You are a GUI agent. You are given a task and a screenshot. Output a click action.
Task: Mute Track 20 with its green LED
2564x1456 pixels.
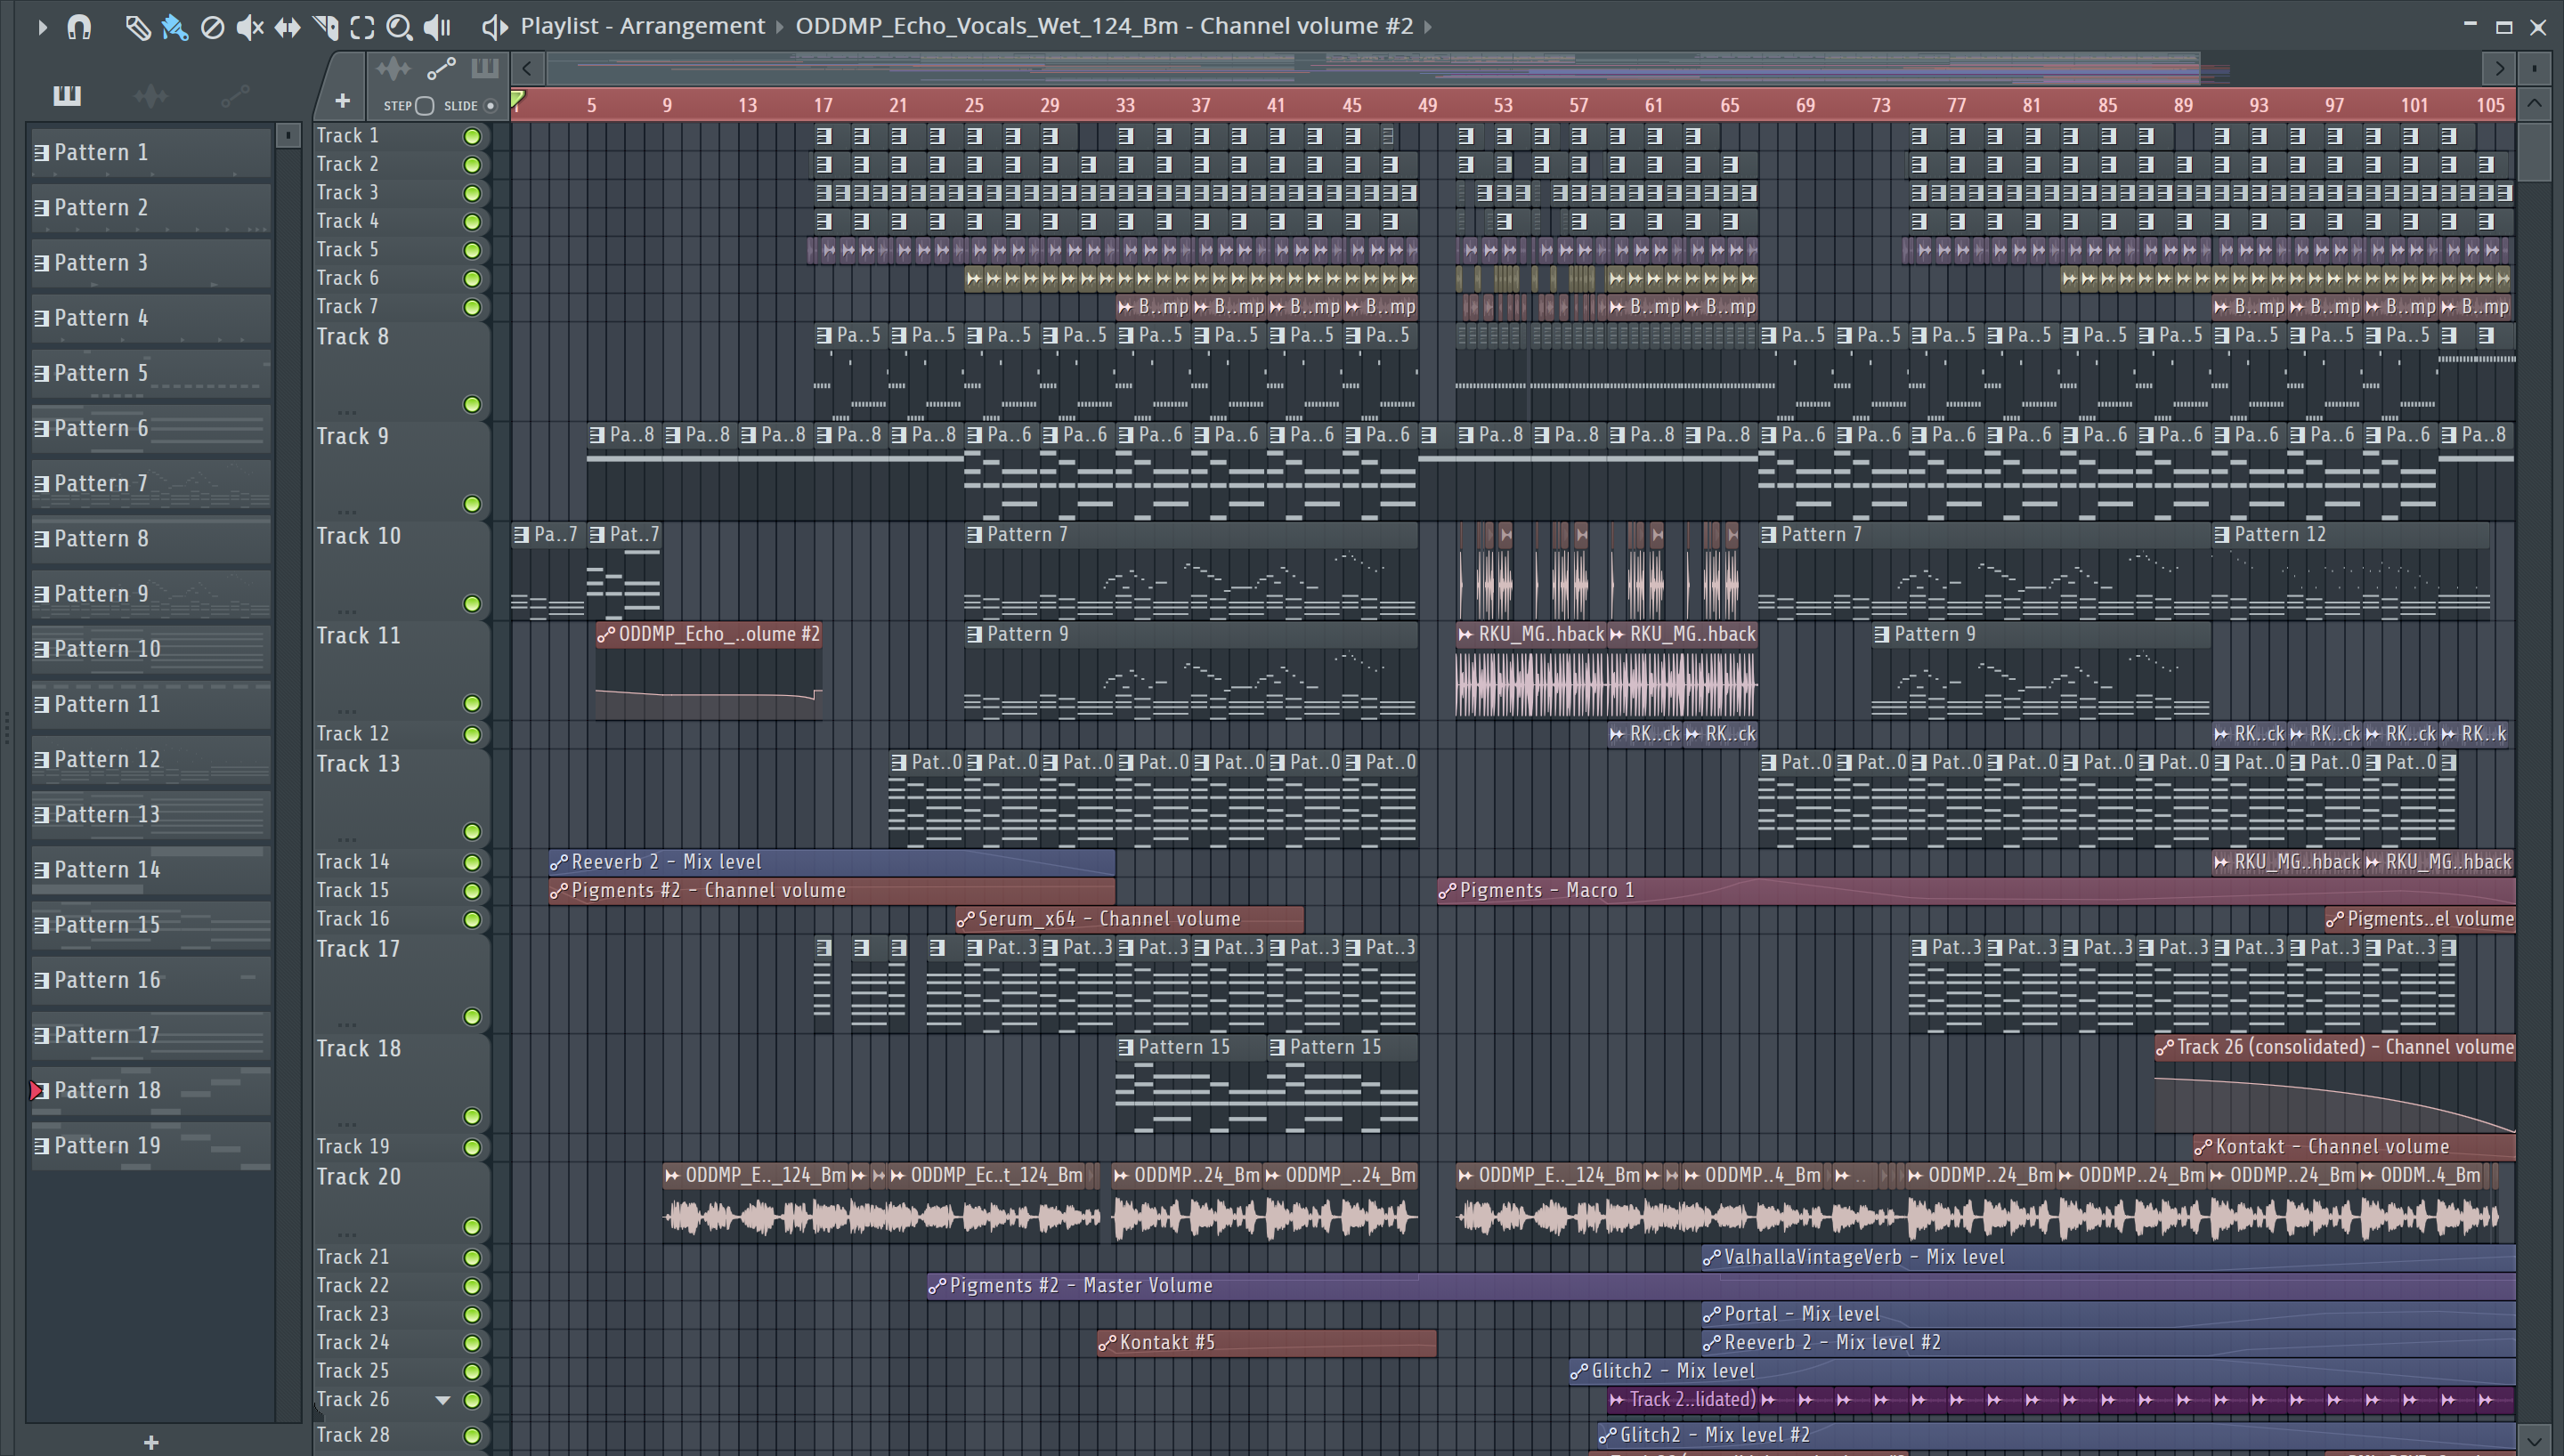pyautogui.click(x=472, y=1226)
